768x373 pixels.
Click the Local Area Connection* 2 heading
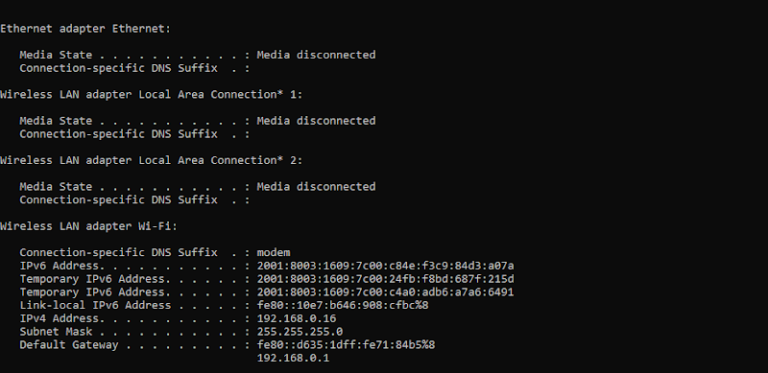pyautogui.click(x=151, y=161)
